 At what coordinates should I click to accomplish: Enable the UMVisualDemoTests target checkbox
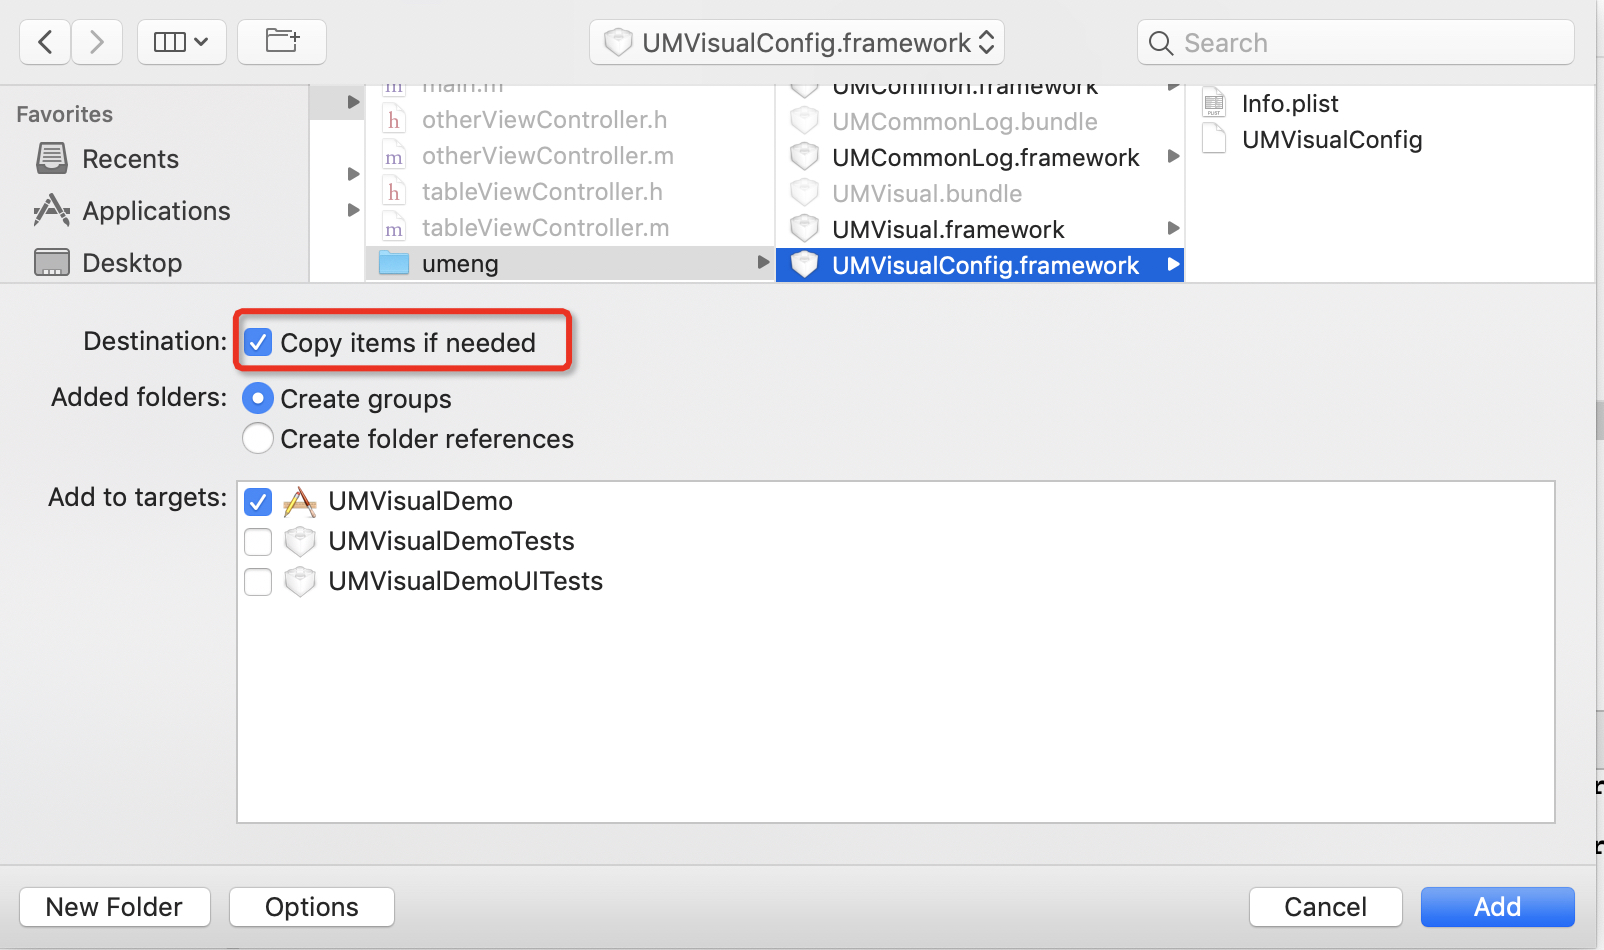258,541
